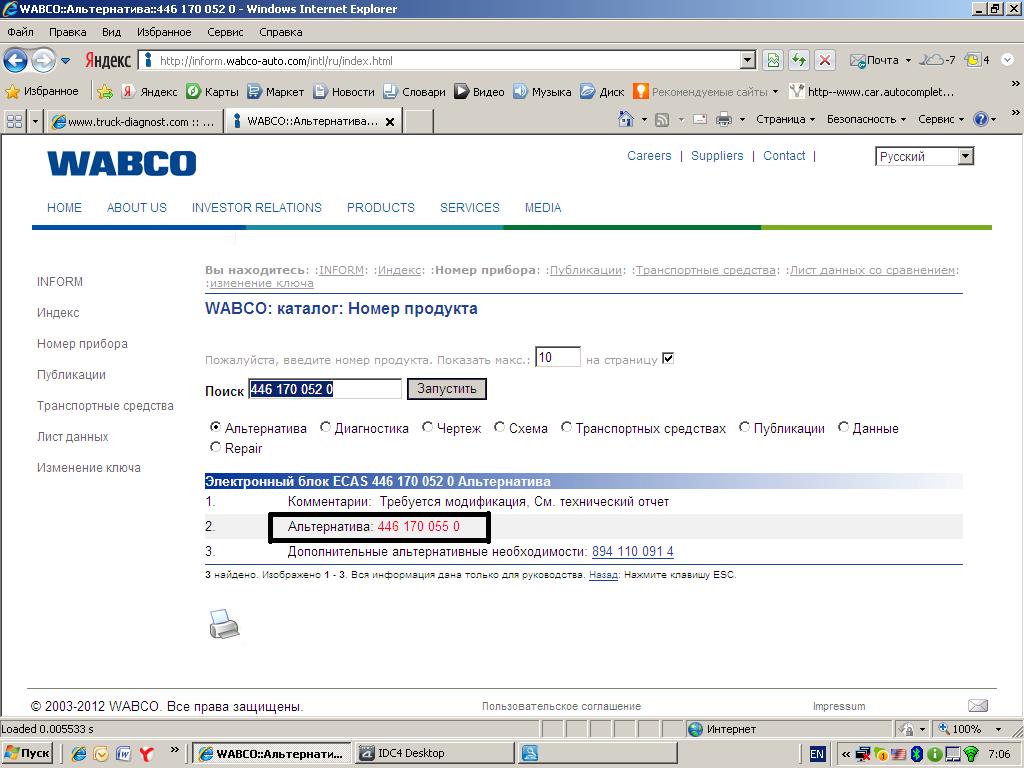The width and height of the screenshot is (1024, 768).
Task: Open the Файл menu
Action: (x=21, y=32)
